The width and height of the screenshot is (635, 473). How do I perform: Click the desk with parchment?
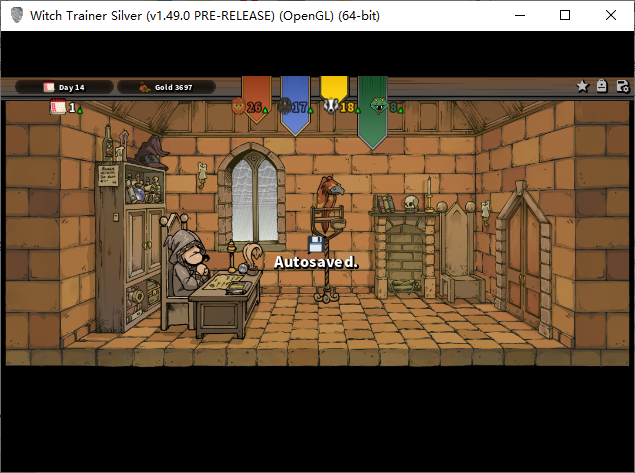(226, 304)
